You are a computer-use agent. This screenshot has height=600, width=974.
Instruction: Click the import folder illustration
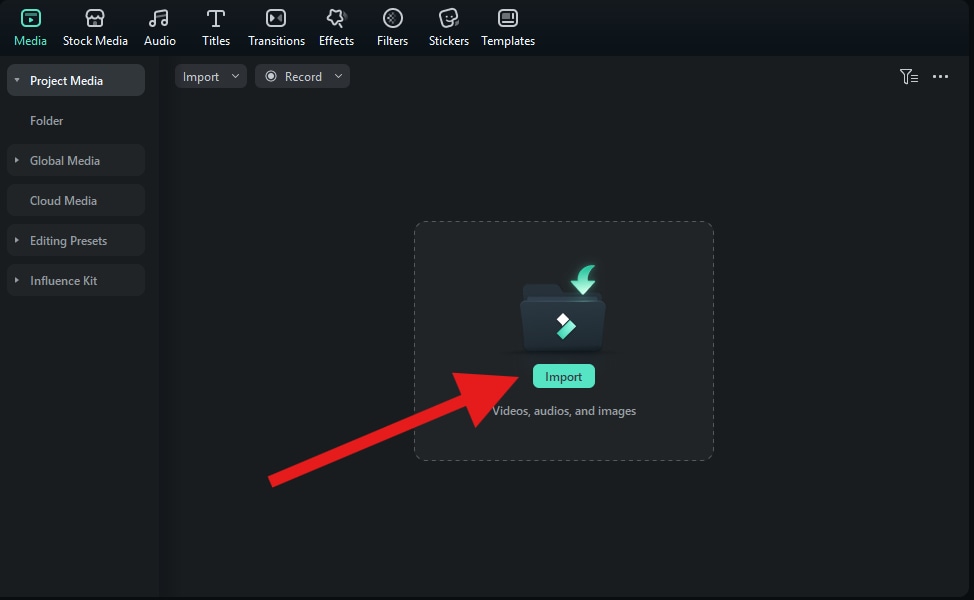click(x=563, y=309)
